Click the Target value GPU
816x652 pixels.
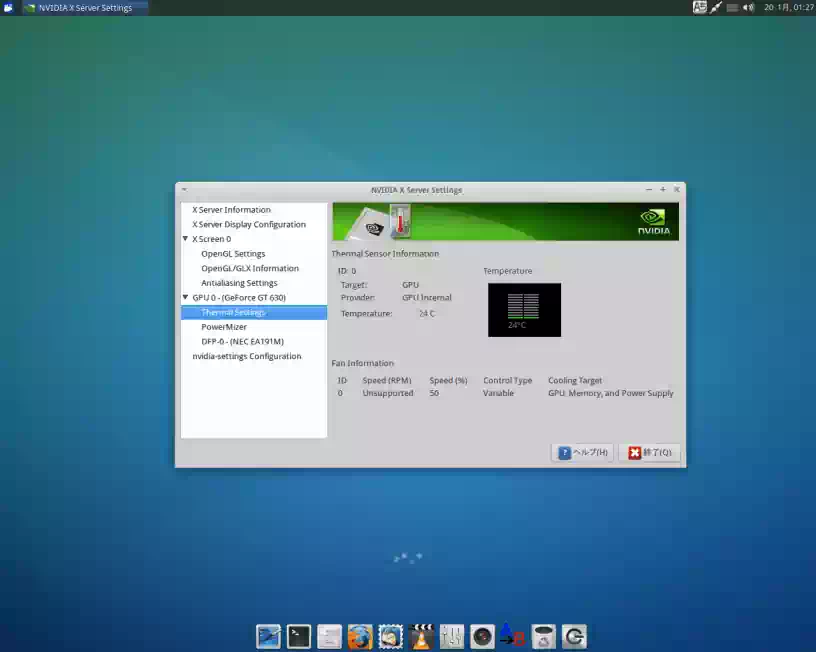(410, 285)
